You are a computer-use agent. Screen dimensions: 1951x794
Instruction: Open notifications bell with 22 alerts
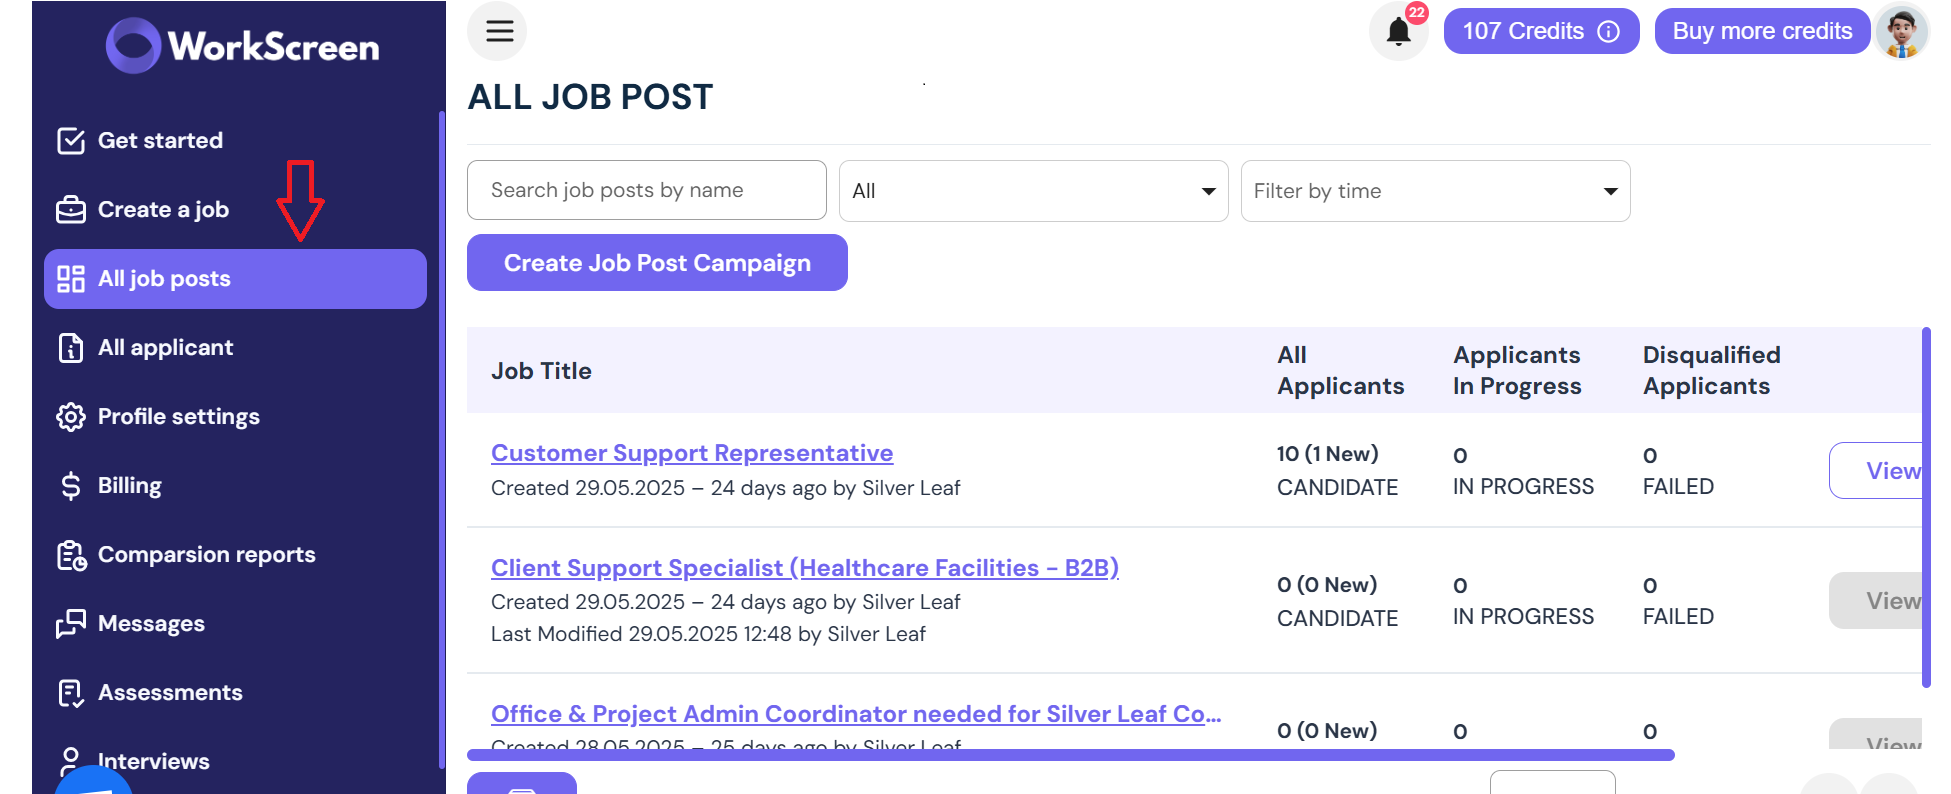[x=1399, y=31]
